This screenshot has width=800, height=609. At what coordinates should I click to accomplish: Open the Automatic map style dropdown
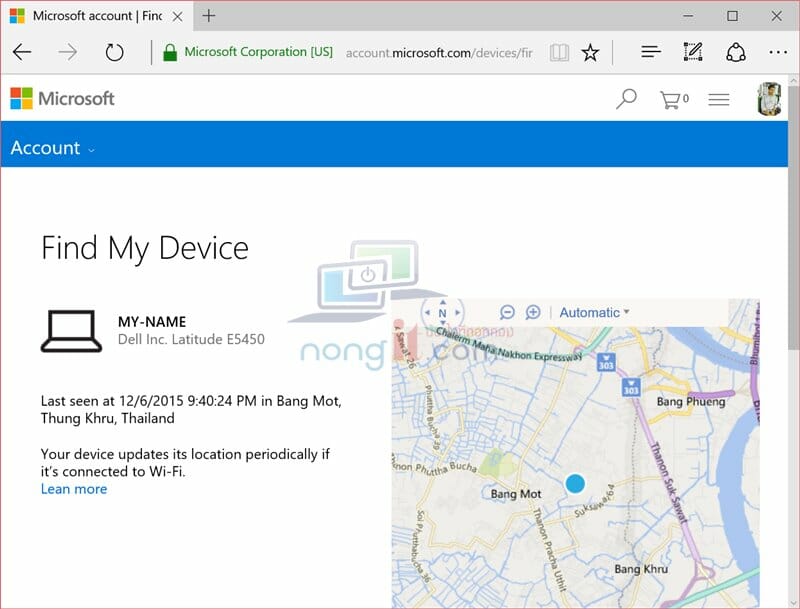593,312
